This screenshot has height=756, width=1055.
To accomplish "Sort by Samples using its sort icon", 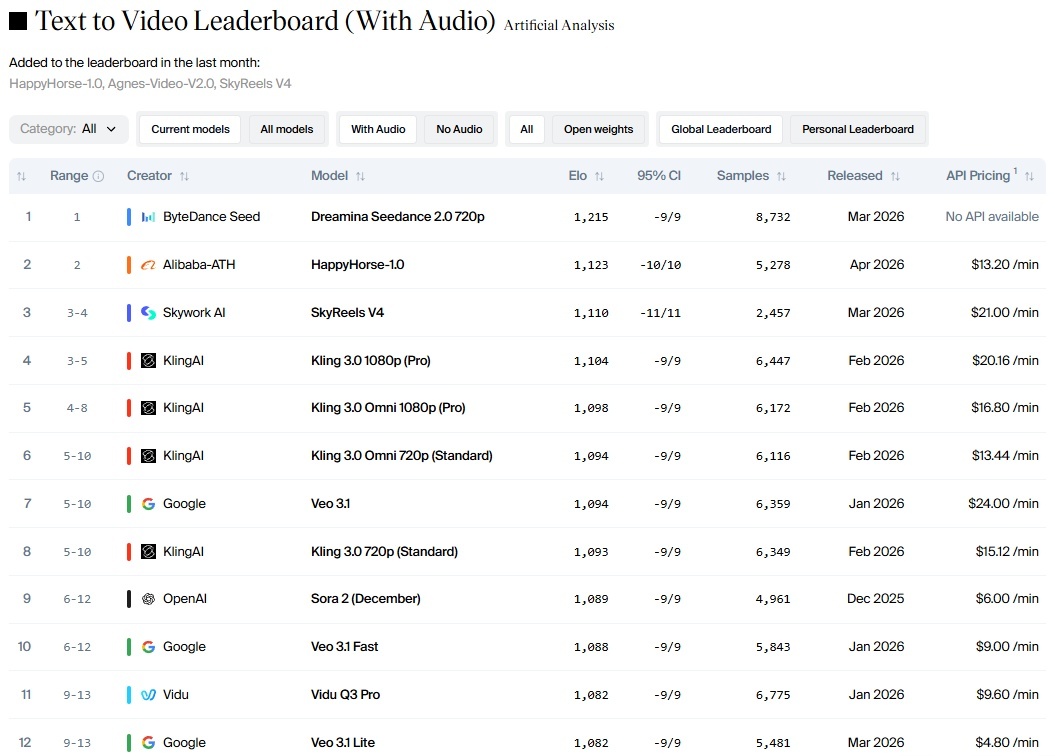I will point(781,176).
